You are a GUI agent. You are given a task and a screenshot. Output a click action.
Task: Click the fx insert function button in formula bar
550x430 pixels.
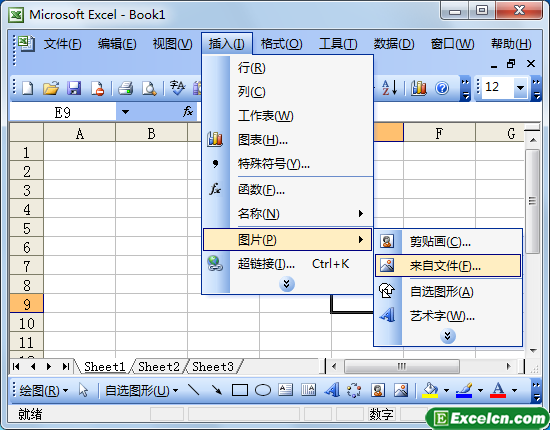[x=188, y=112]
